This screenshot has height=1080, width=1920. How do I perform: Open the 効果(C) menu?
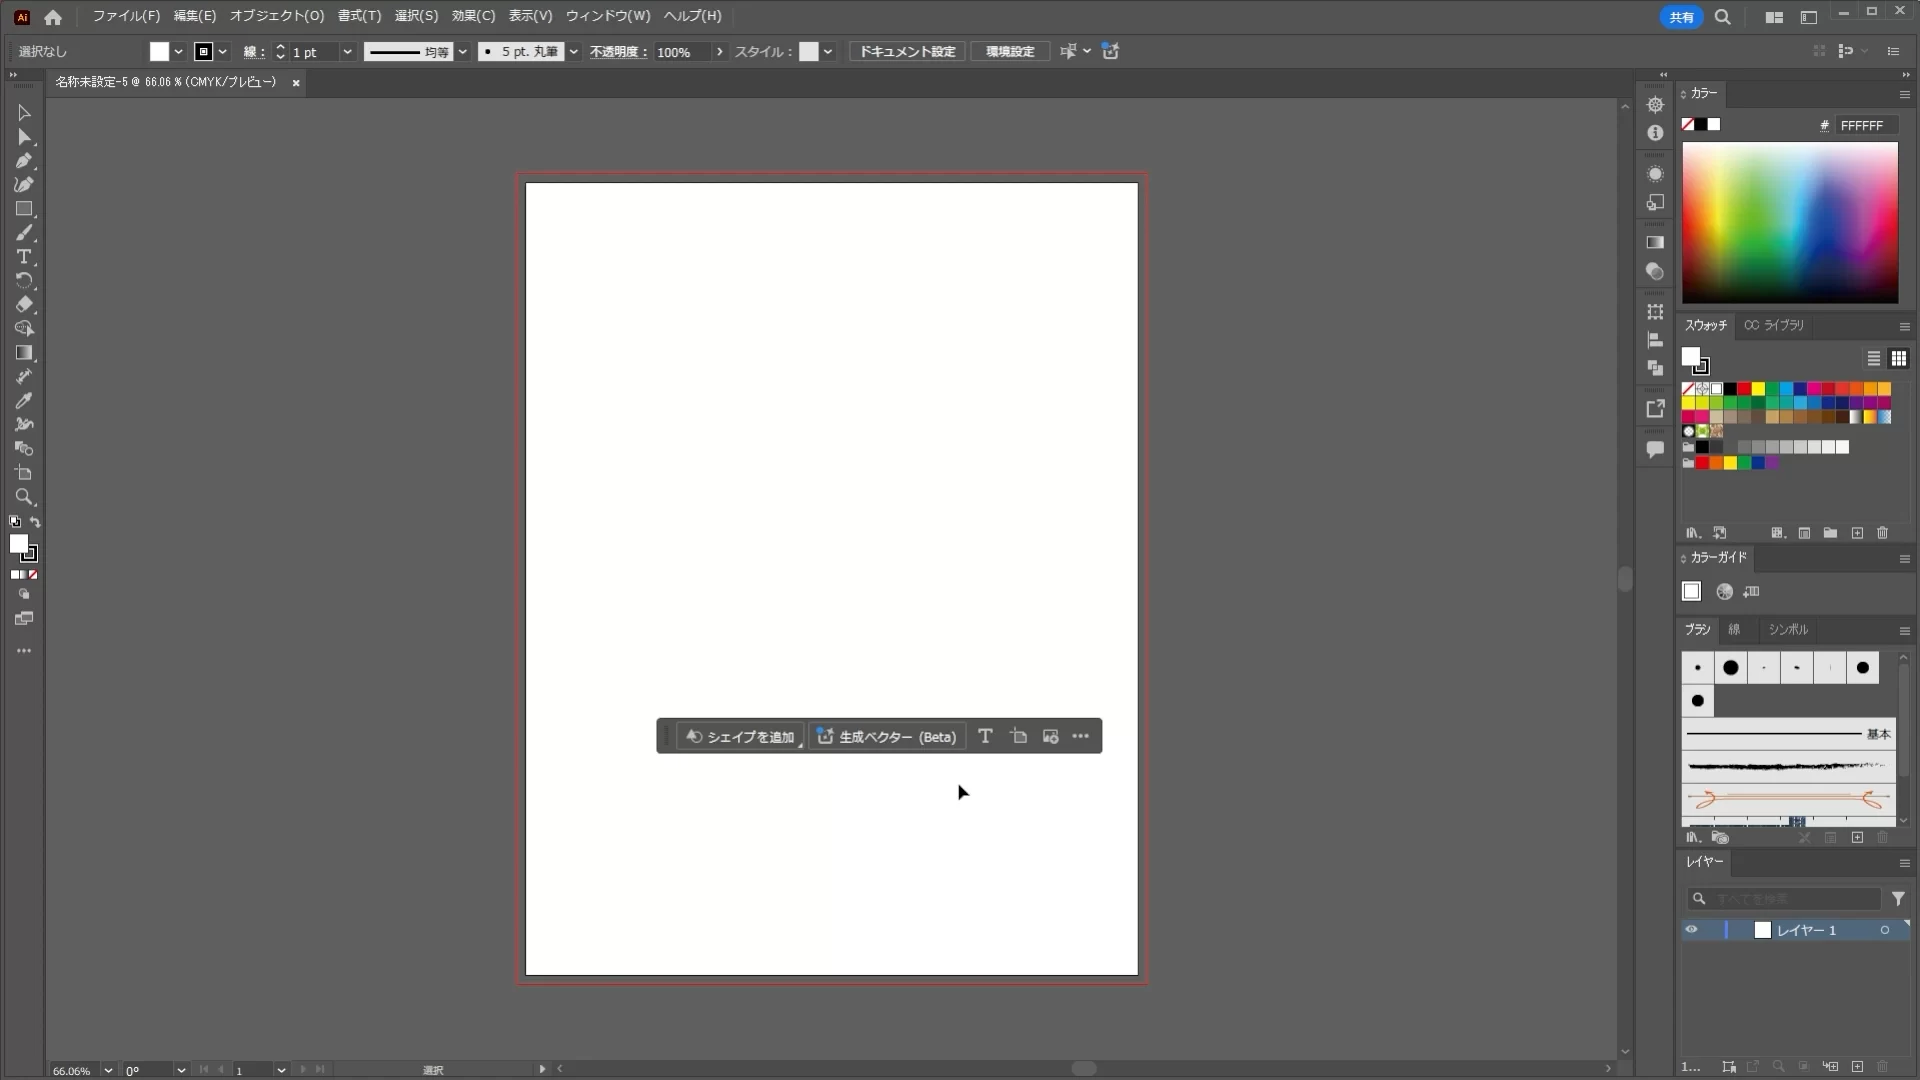coord(473,16)
